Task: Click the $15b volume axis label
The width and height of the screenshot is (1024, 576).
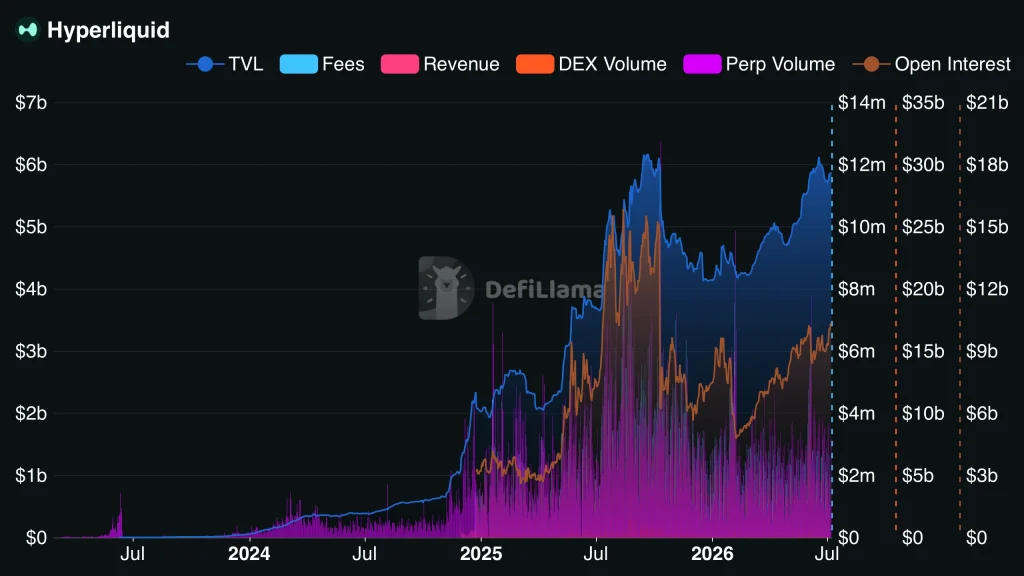Action: tap(923, 351)
